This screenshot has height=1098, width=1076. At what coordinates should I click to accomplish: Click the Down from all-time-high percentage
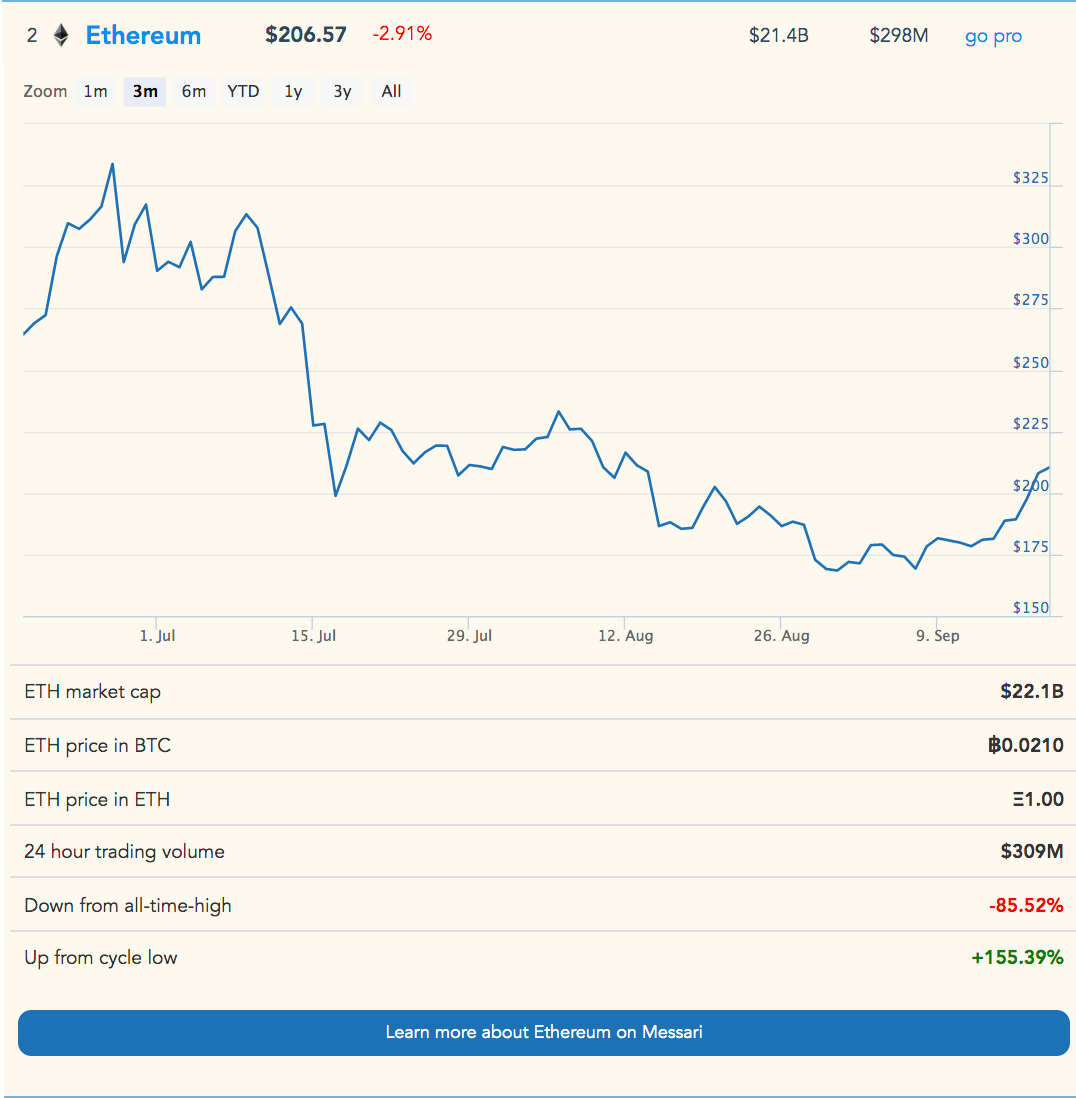click(1025, 906)
